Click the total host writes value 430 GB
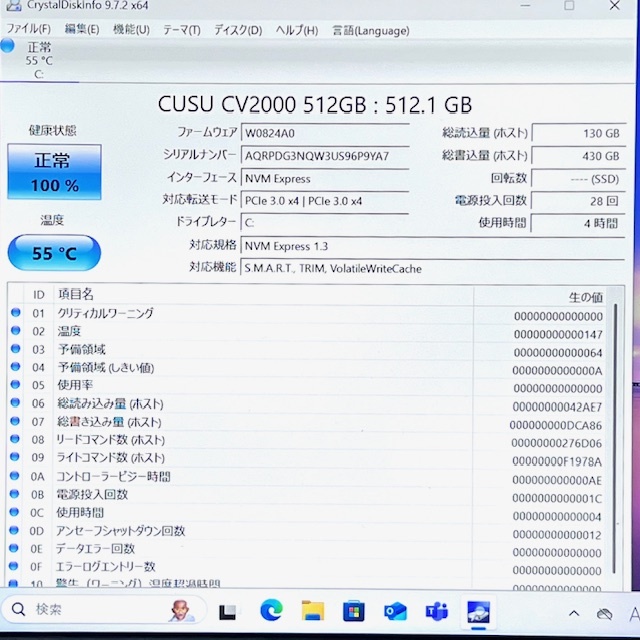This screenshot has height=640, width=640. click(578, 156)
